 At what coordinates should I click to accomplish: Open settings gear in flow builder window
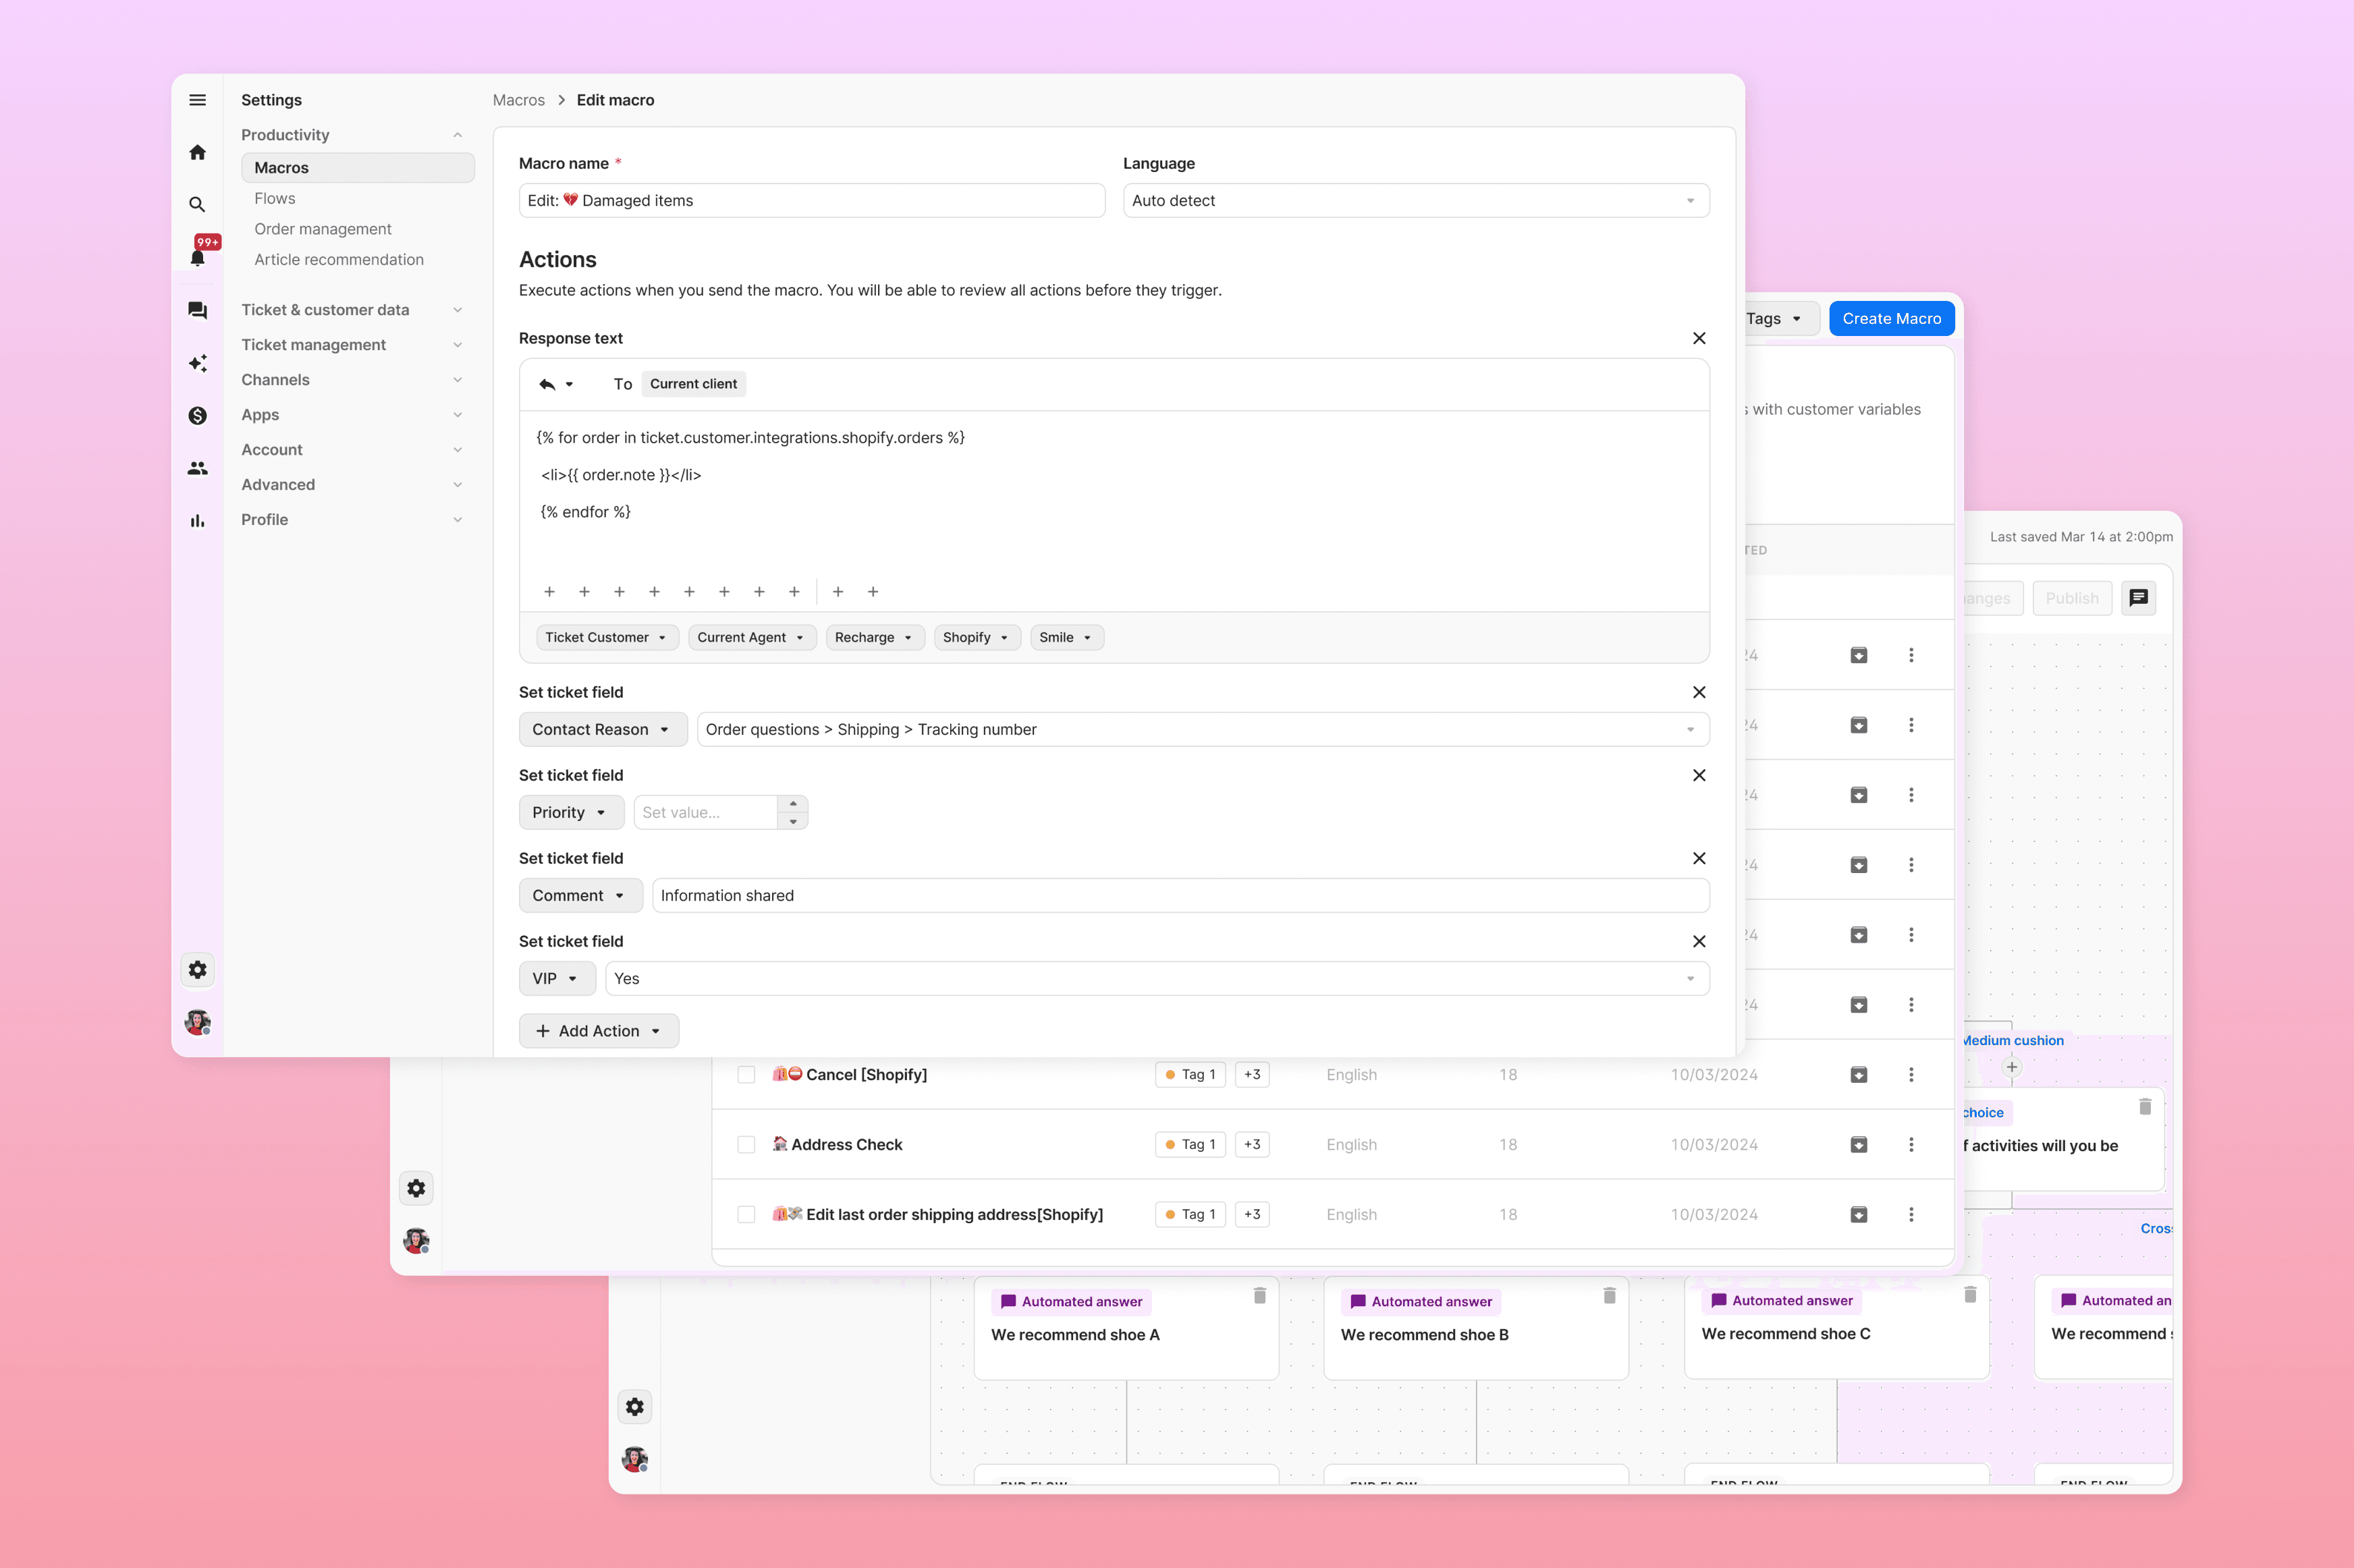(x=635, y=1407)
